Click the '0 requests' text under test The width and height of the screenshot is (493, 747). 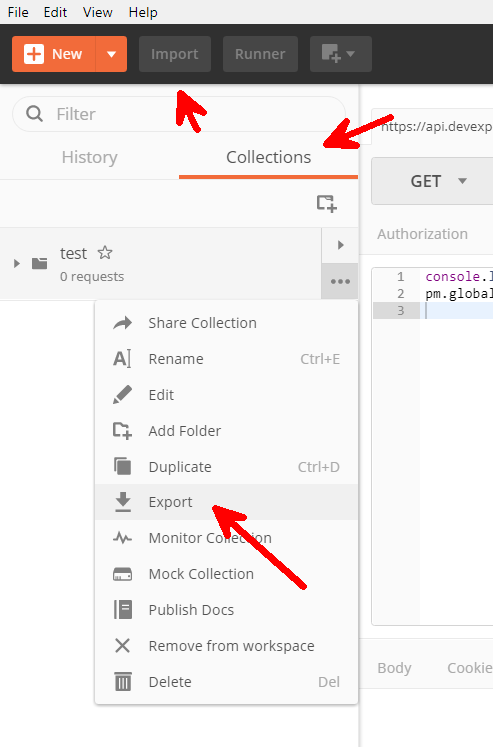coord(92,276)
